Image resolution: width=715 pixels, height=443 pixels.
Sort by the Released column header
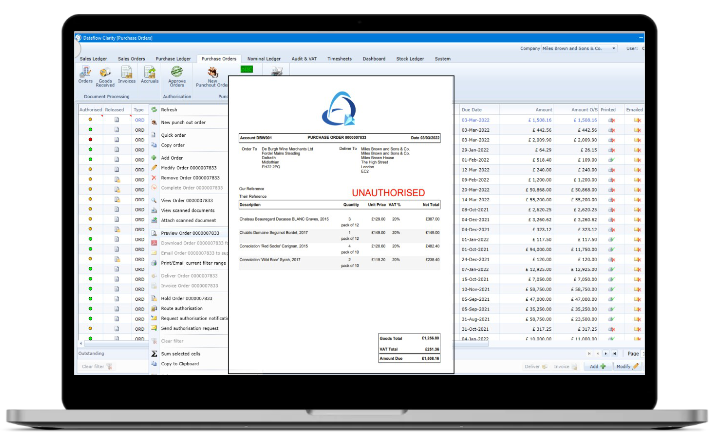click(114, 110)
